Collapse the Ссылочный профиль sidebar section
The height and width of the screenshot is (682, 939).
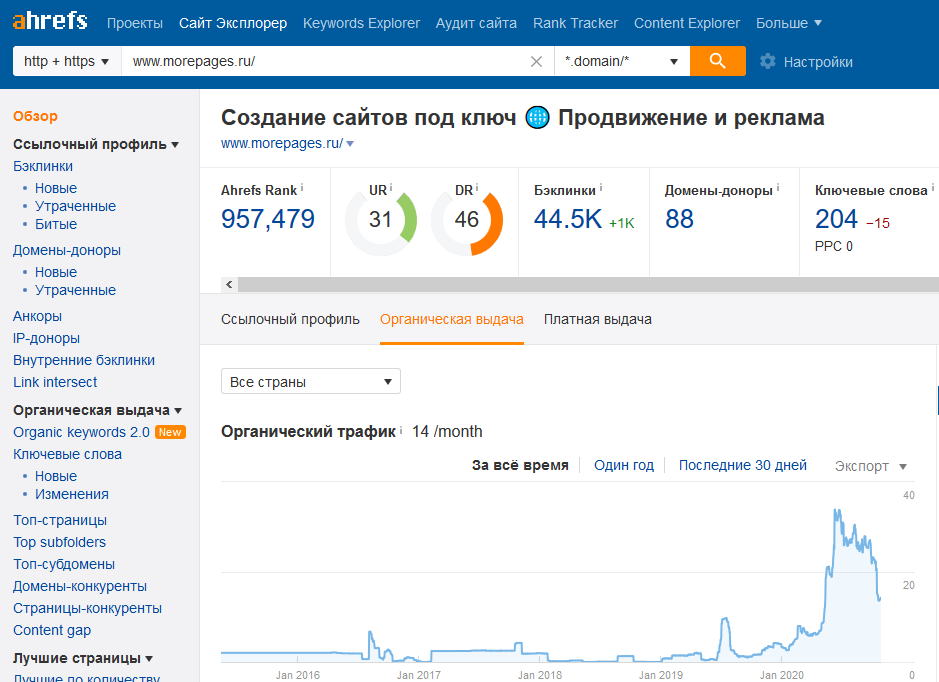coord(96,144)
